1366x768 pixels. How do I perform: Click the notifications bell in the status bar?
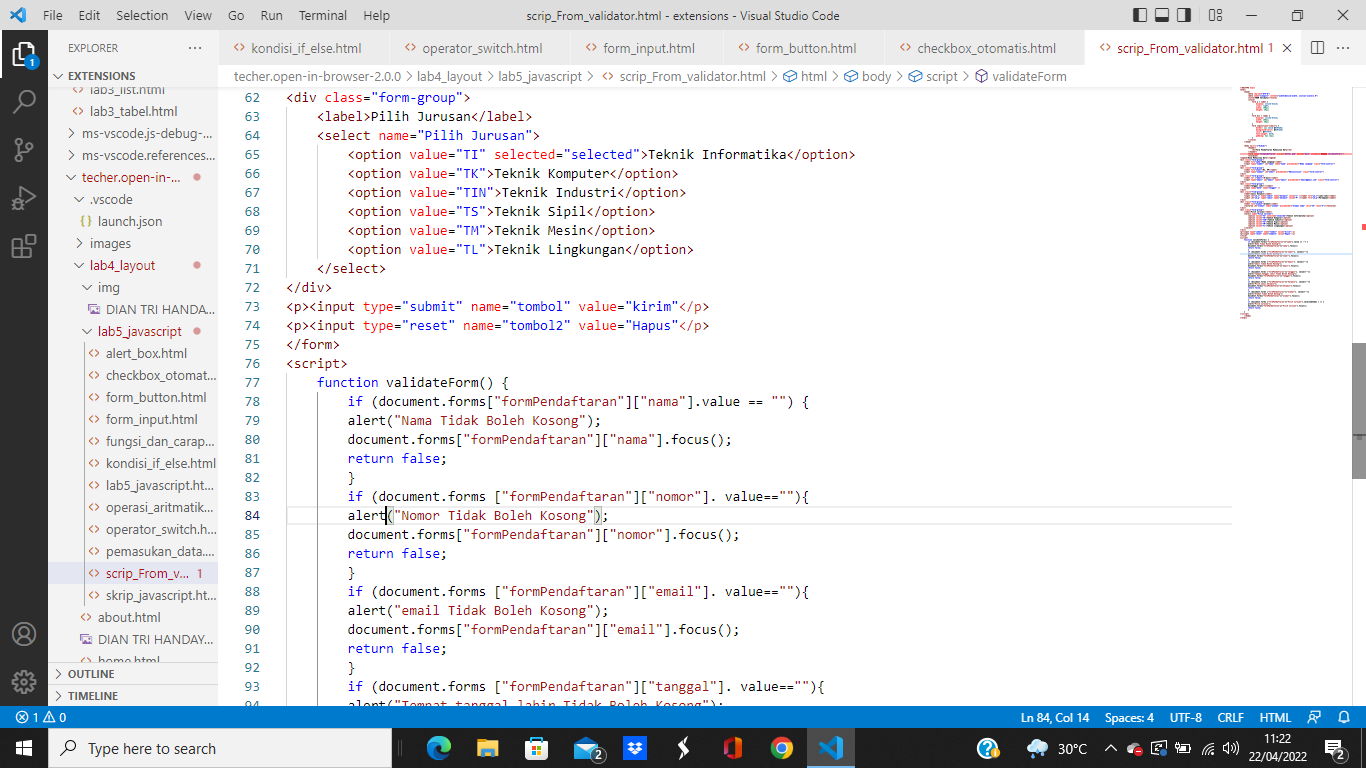tap(1344, 717)
